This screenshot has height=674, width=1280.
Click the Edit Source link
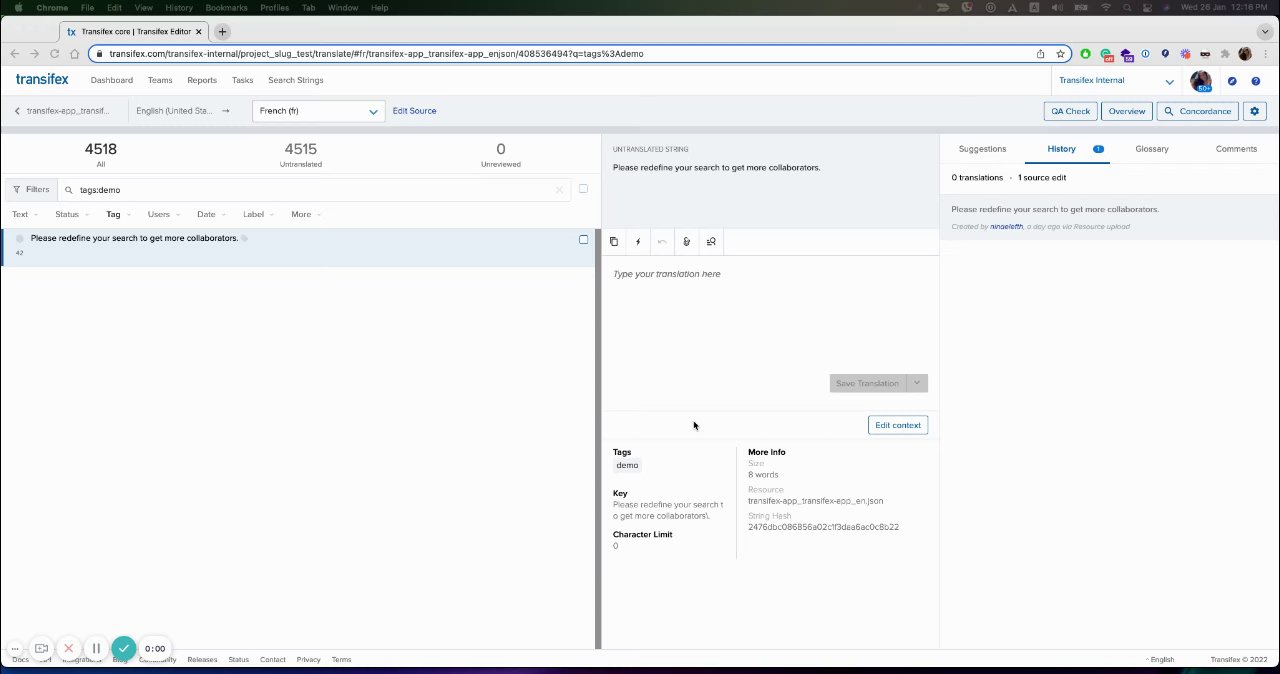[414, 111]
